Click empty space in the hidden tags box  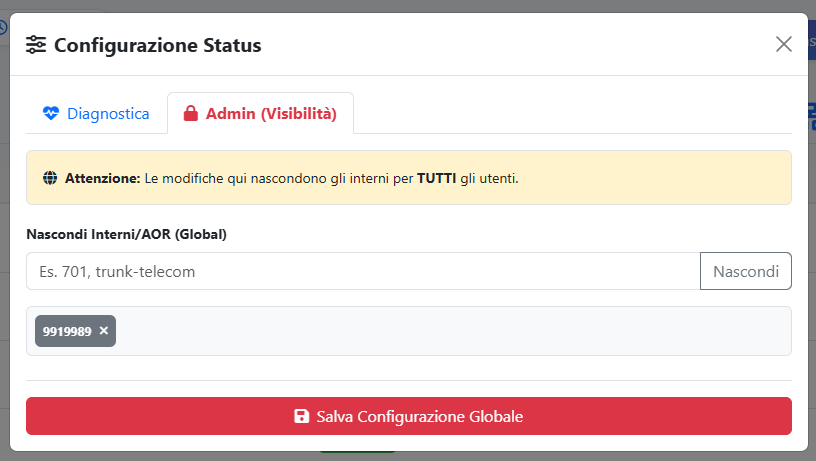[450, 331]
